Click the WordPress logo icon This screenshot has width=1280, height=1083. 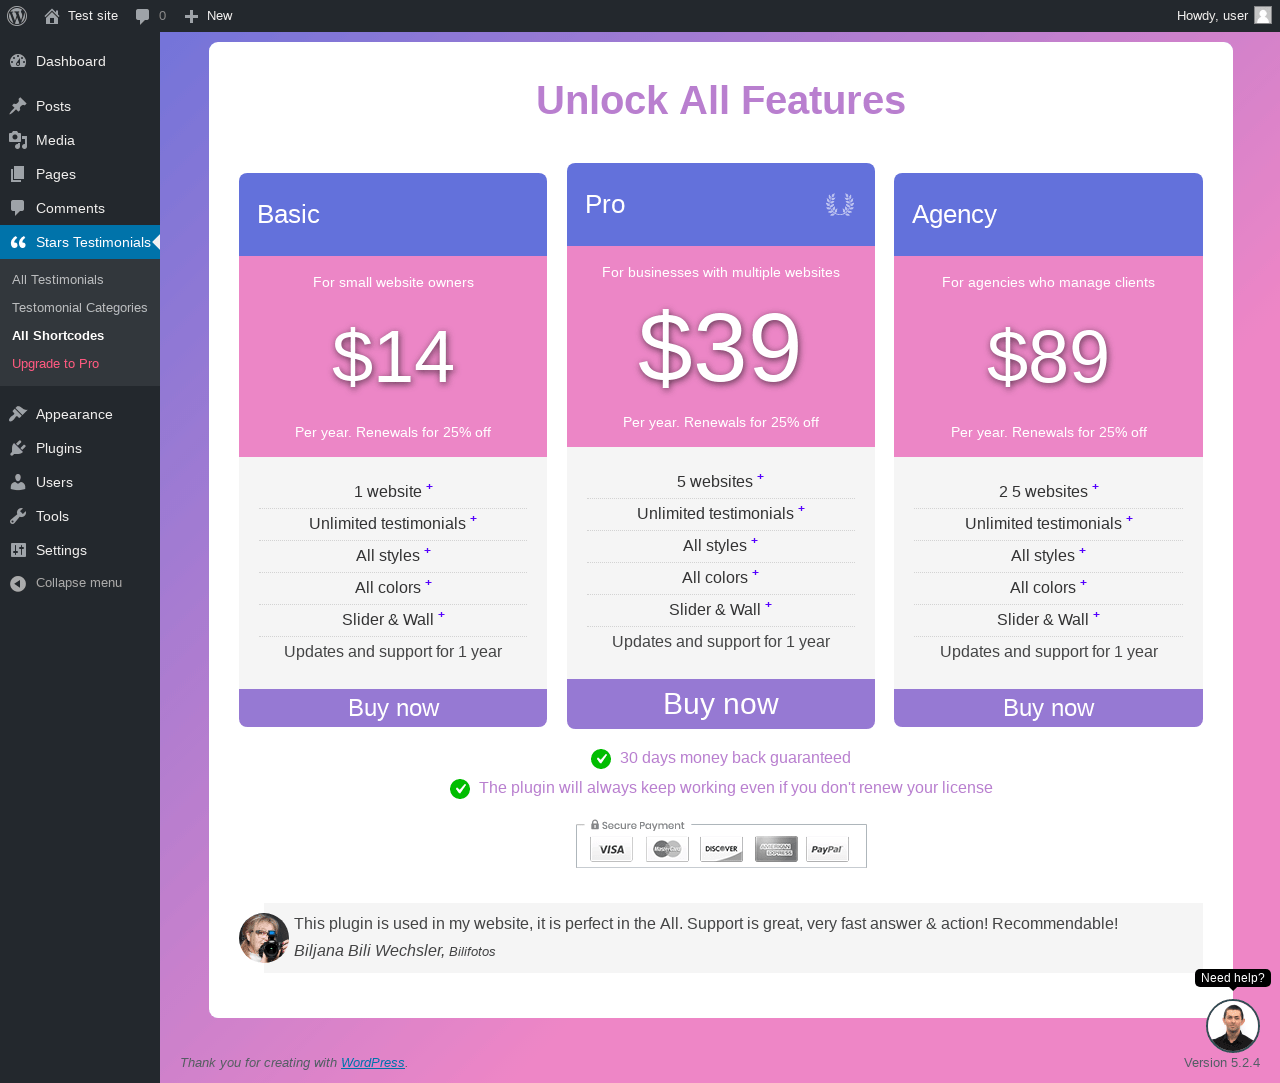coord(17,16)
